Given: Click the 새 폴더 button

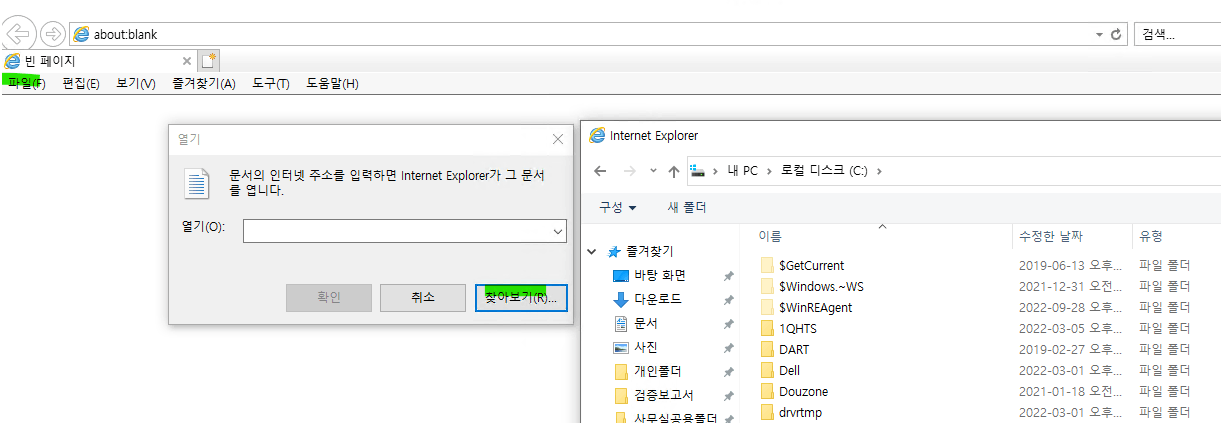Looking at the screenshot, I should coord(687,207).
